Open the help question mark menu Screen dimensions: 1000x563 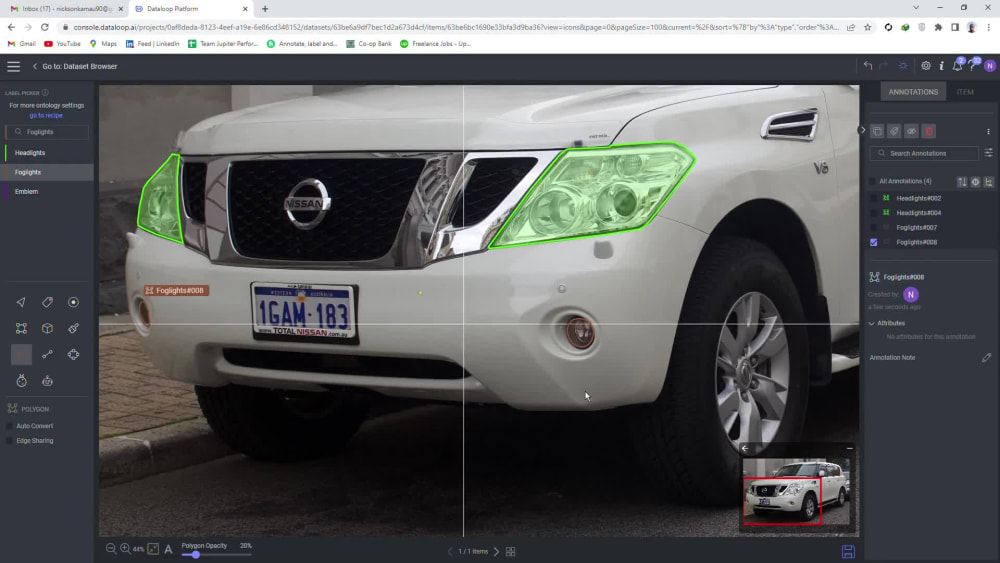coord(973,65)
